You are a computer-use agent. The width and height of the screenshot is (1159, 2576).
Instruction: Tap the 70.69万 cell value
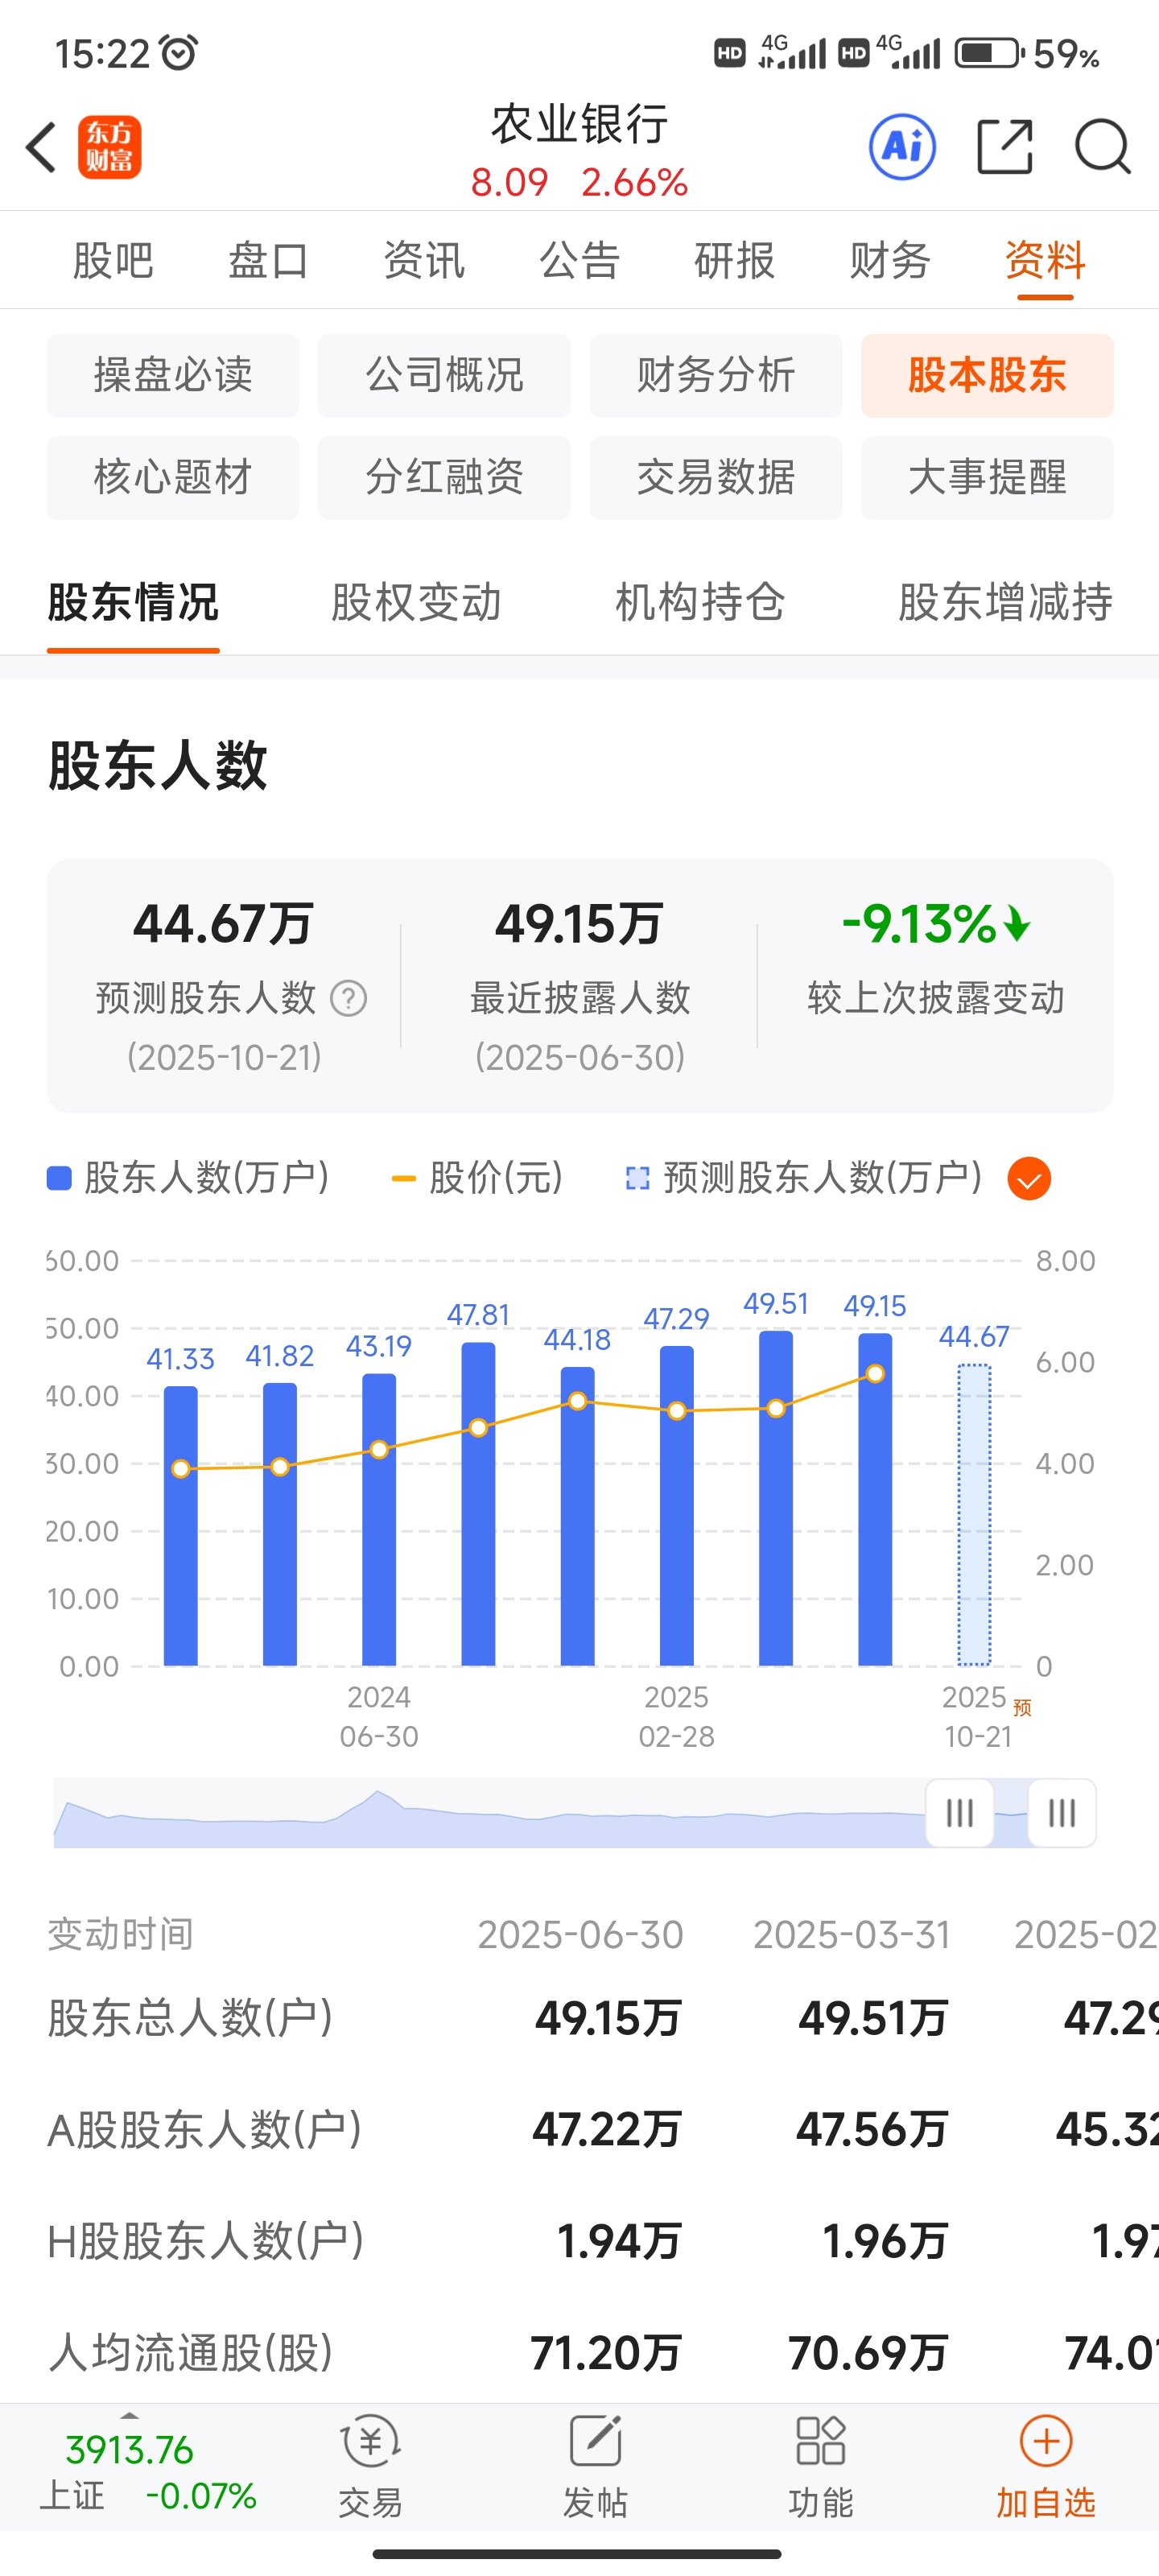tap(868, 2352)
